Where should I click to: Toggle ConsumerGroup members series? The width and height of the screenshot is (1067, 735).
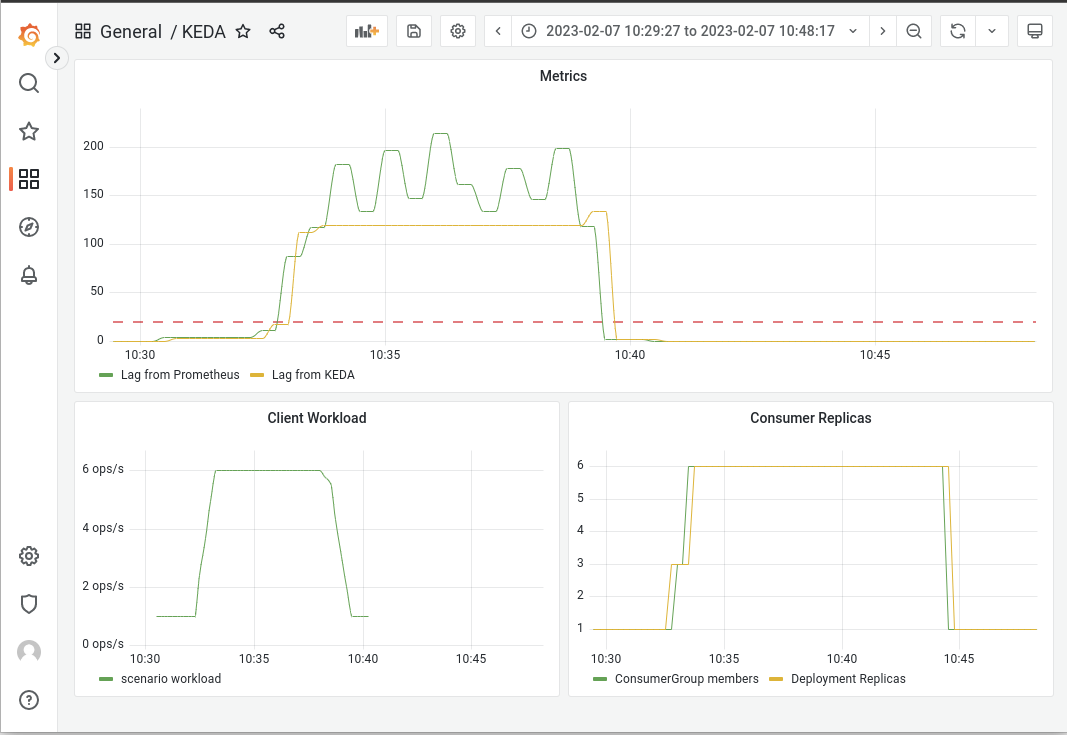687,679
